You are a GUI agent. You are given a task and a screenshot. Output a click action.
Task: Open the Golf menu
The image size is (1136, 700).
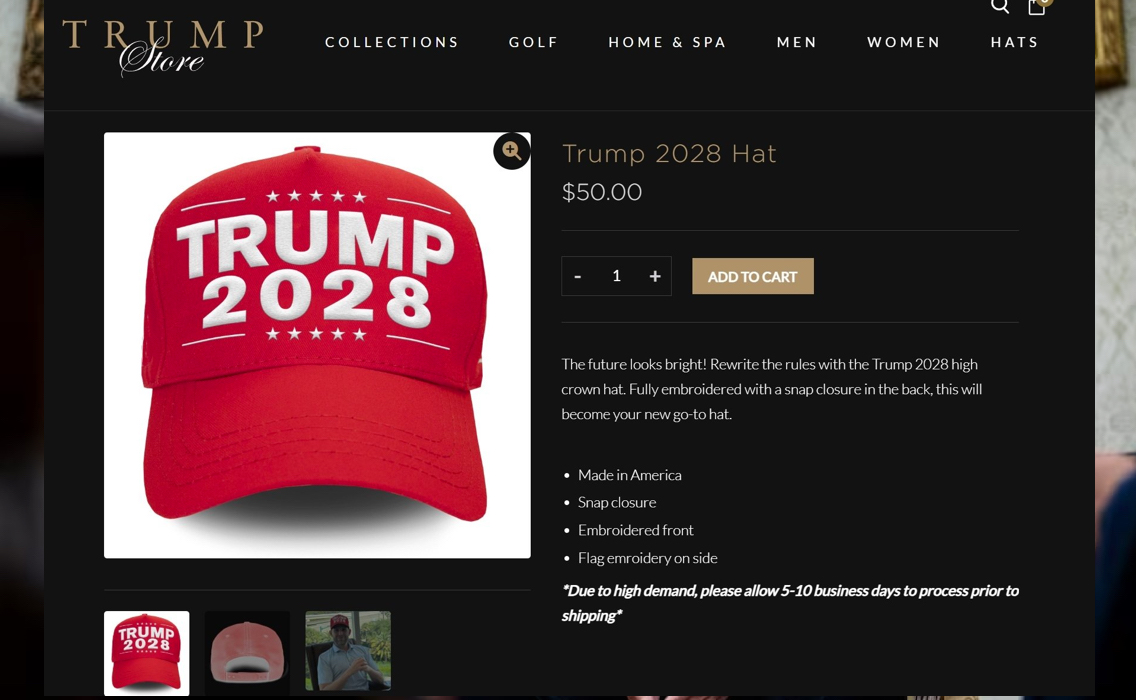[533, 42]
